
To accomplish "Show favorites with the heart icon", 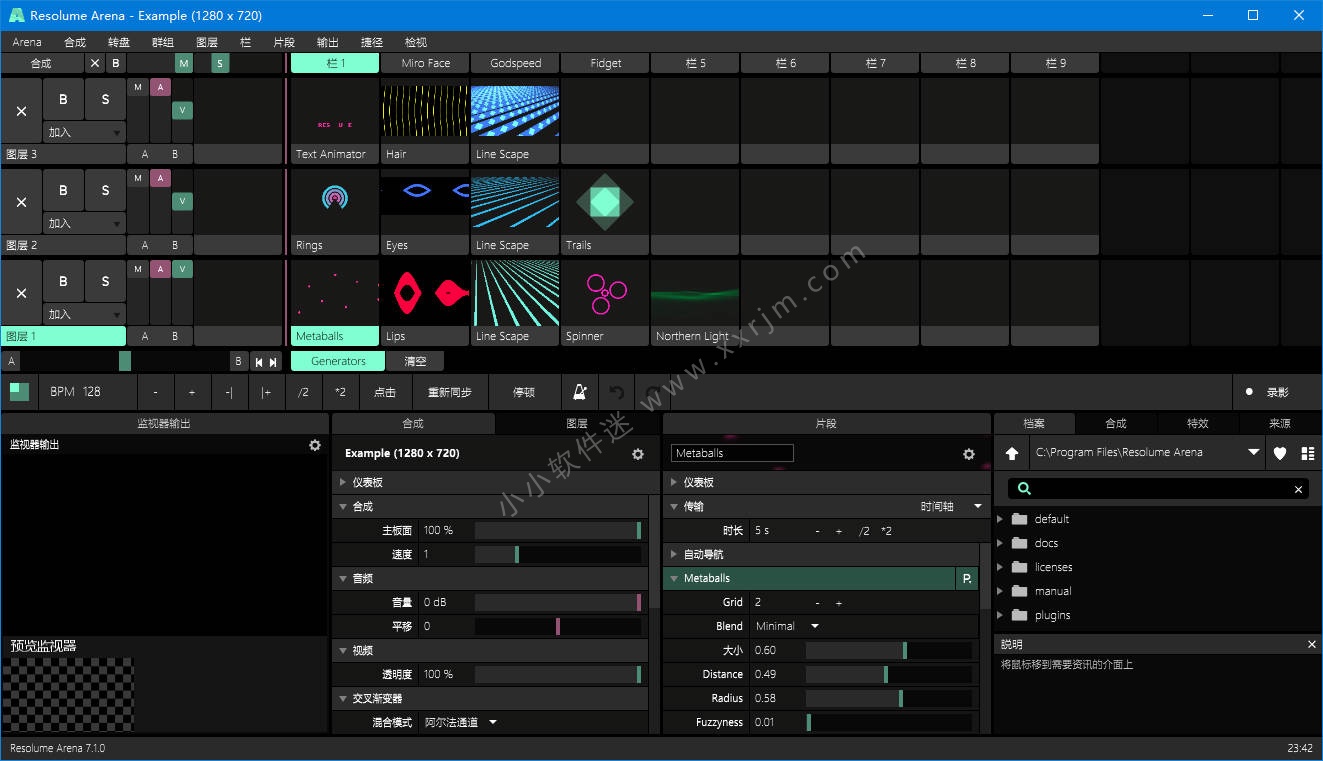I will (x=1279, y=453).
